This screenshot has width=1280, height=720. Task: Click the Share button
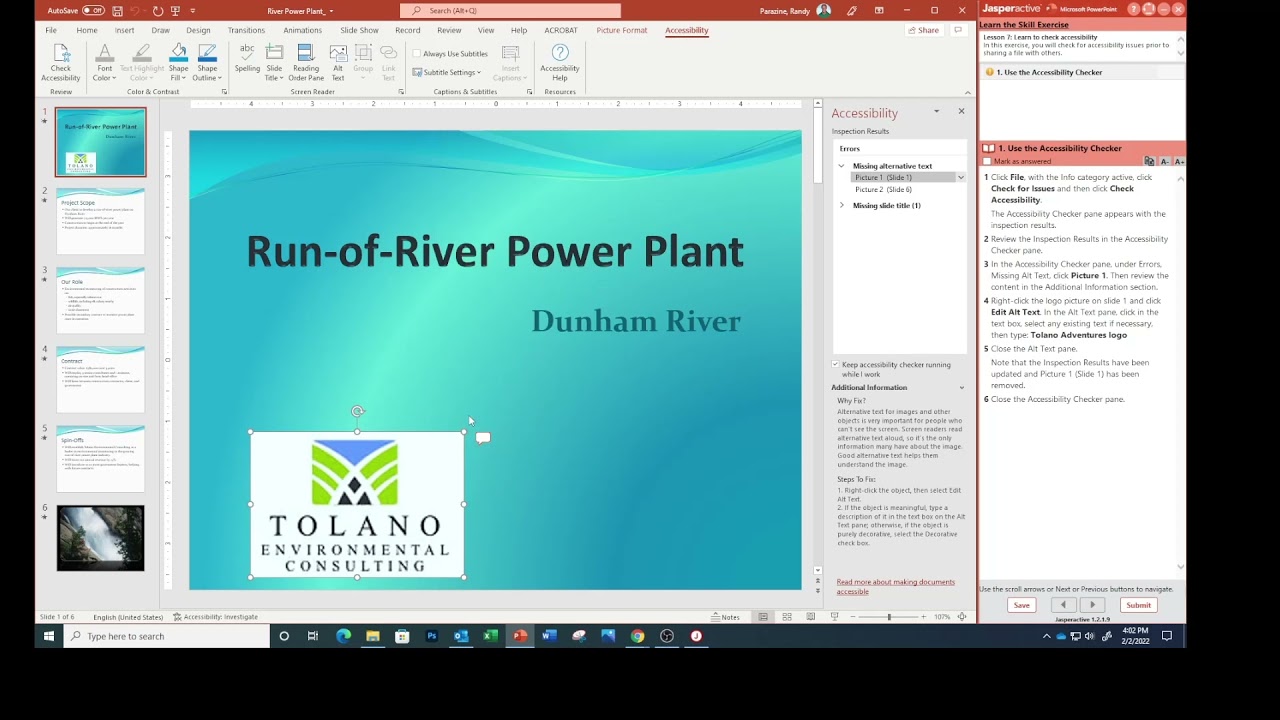[923, 30]
